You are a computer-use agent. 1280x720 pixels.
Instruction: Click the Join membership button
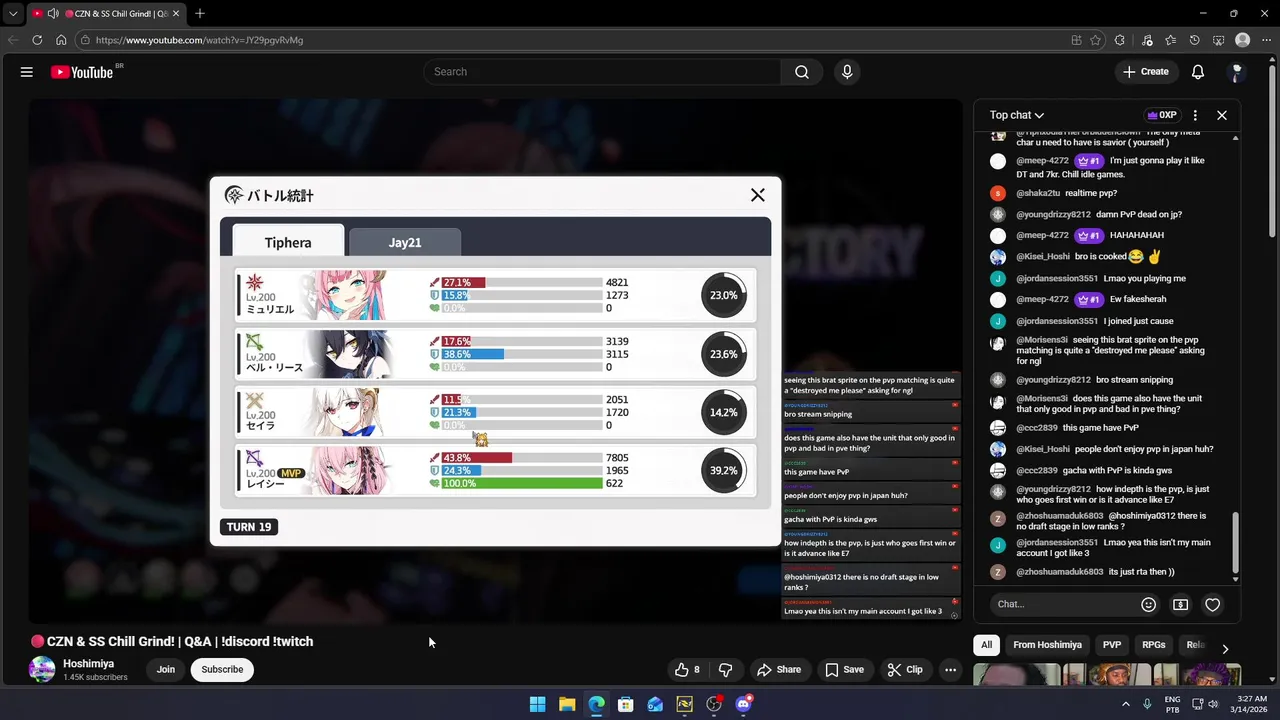[166, 670]
